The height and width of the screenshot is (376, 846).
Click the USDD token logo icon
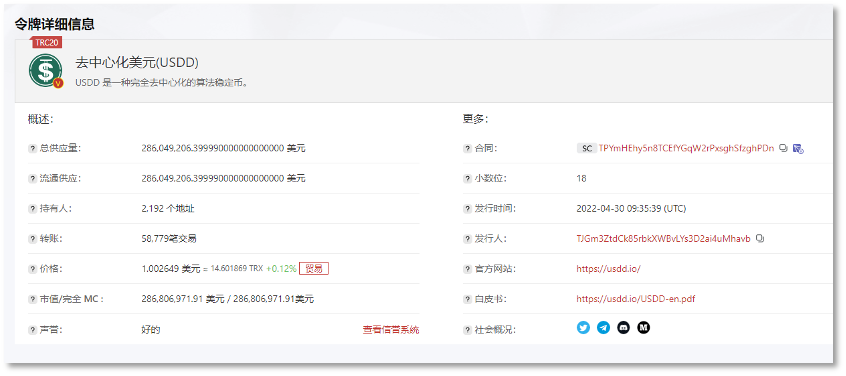click(45, 71)
